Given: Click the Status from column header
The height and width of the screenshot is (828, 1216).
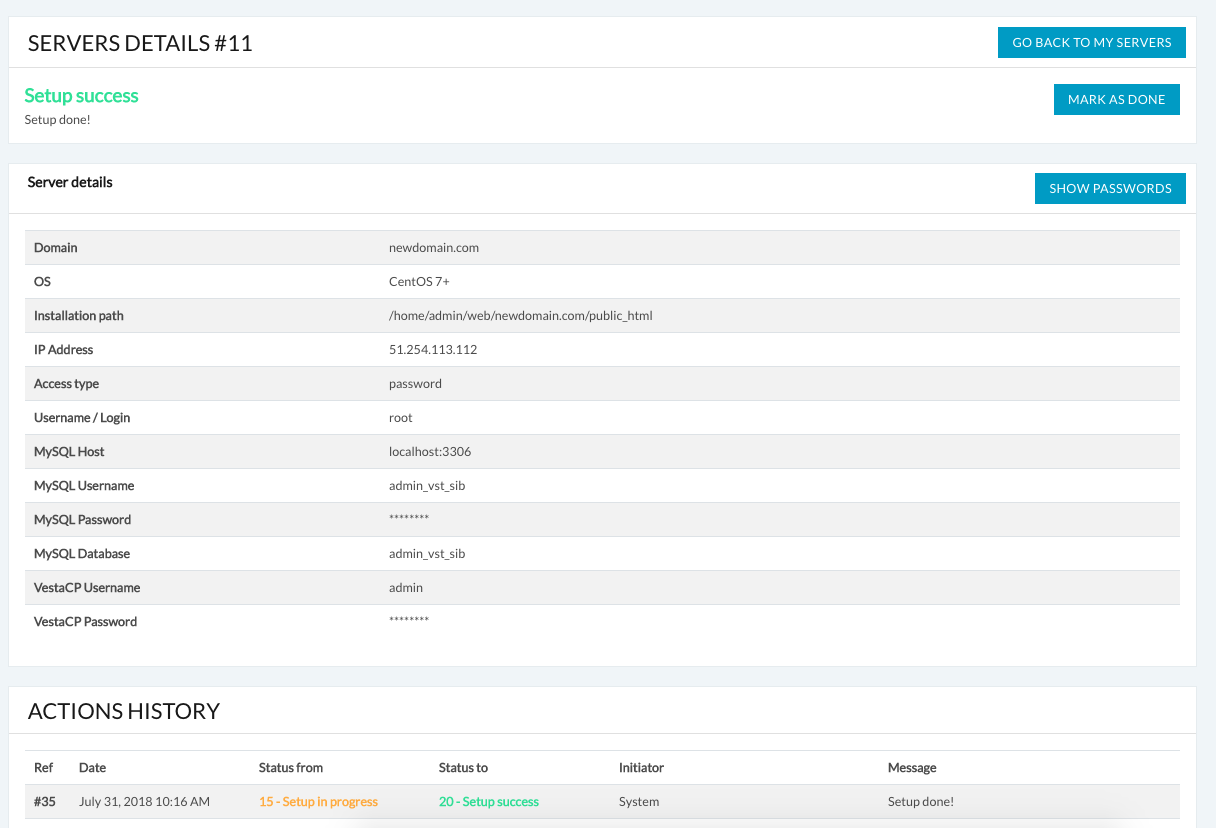Looking at the screenshot, I should tap(290, 768).
